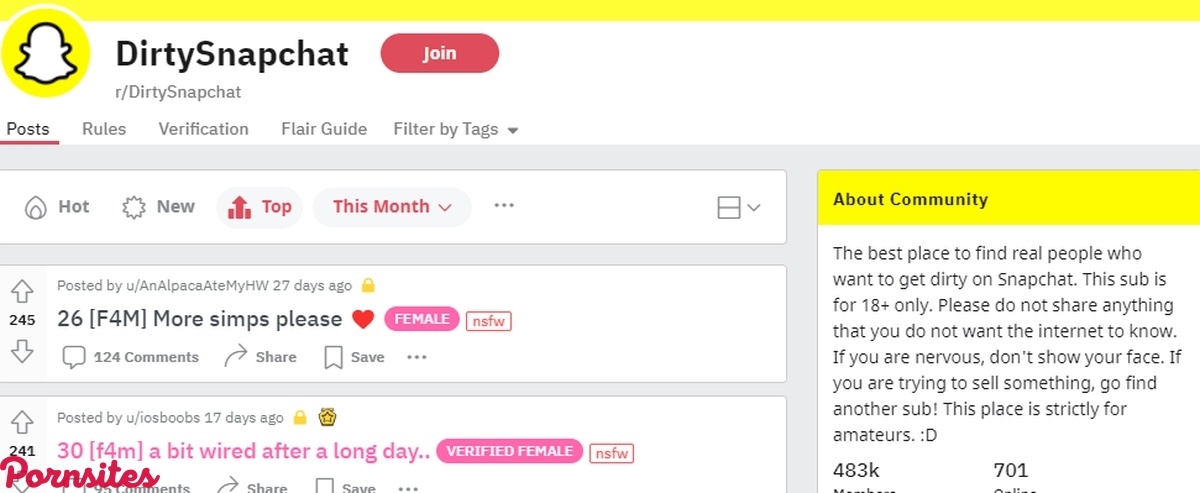Expand the Filter by Tags dropdown

click(456, 129)
